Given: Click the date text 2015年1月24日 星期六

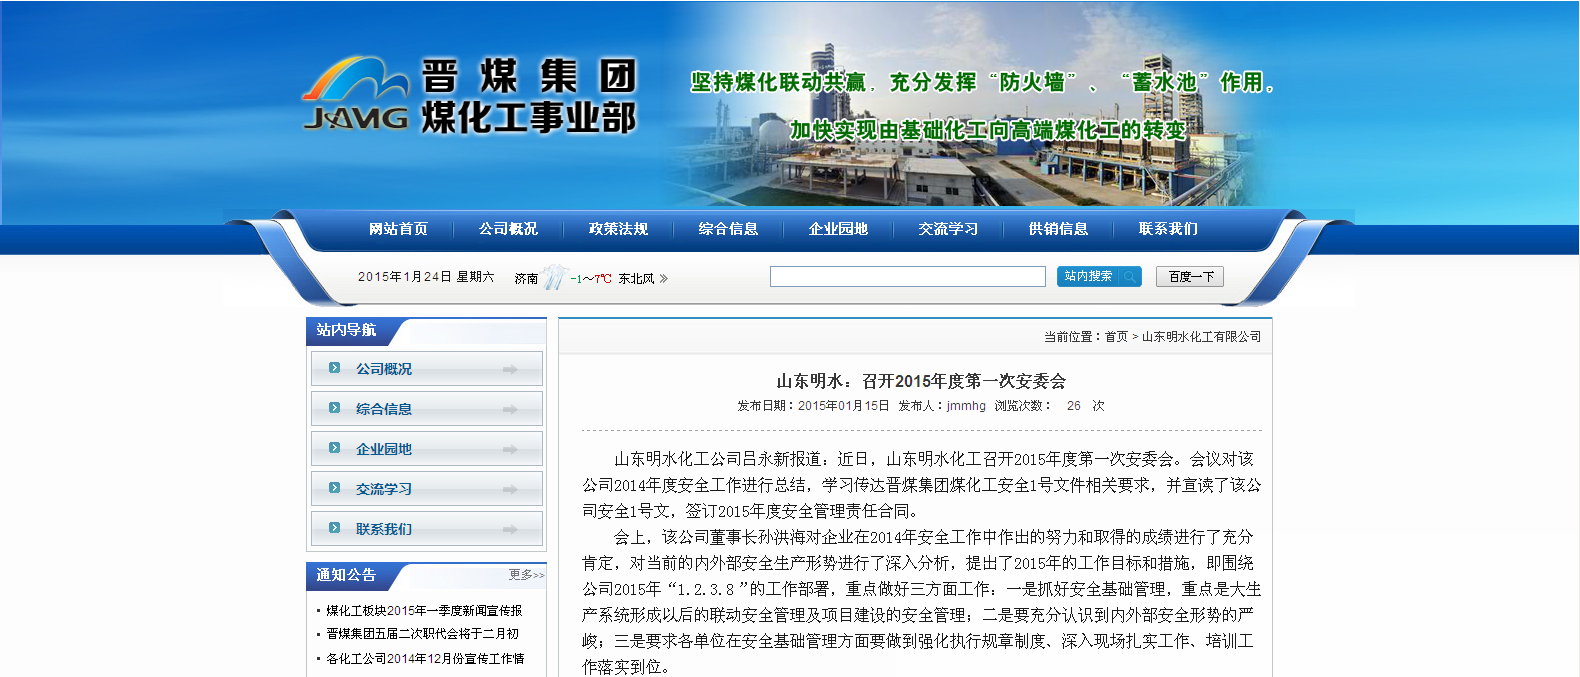Looking at the screenshot, I should coord(426,277).
